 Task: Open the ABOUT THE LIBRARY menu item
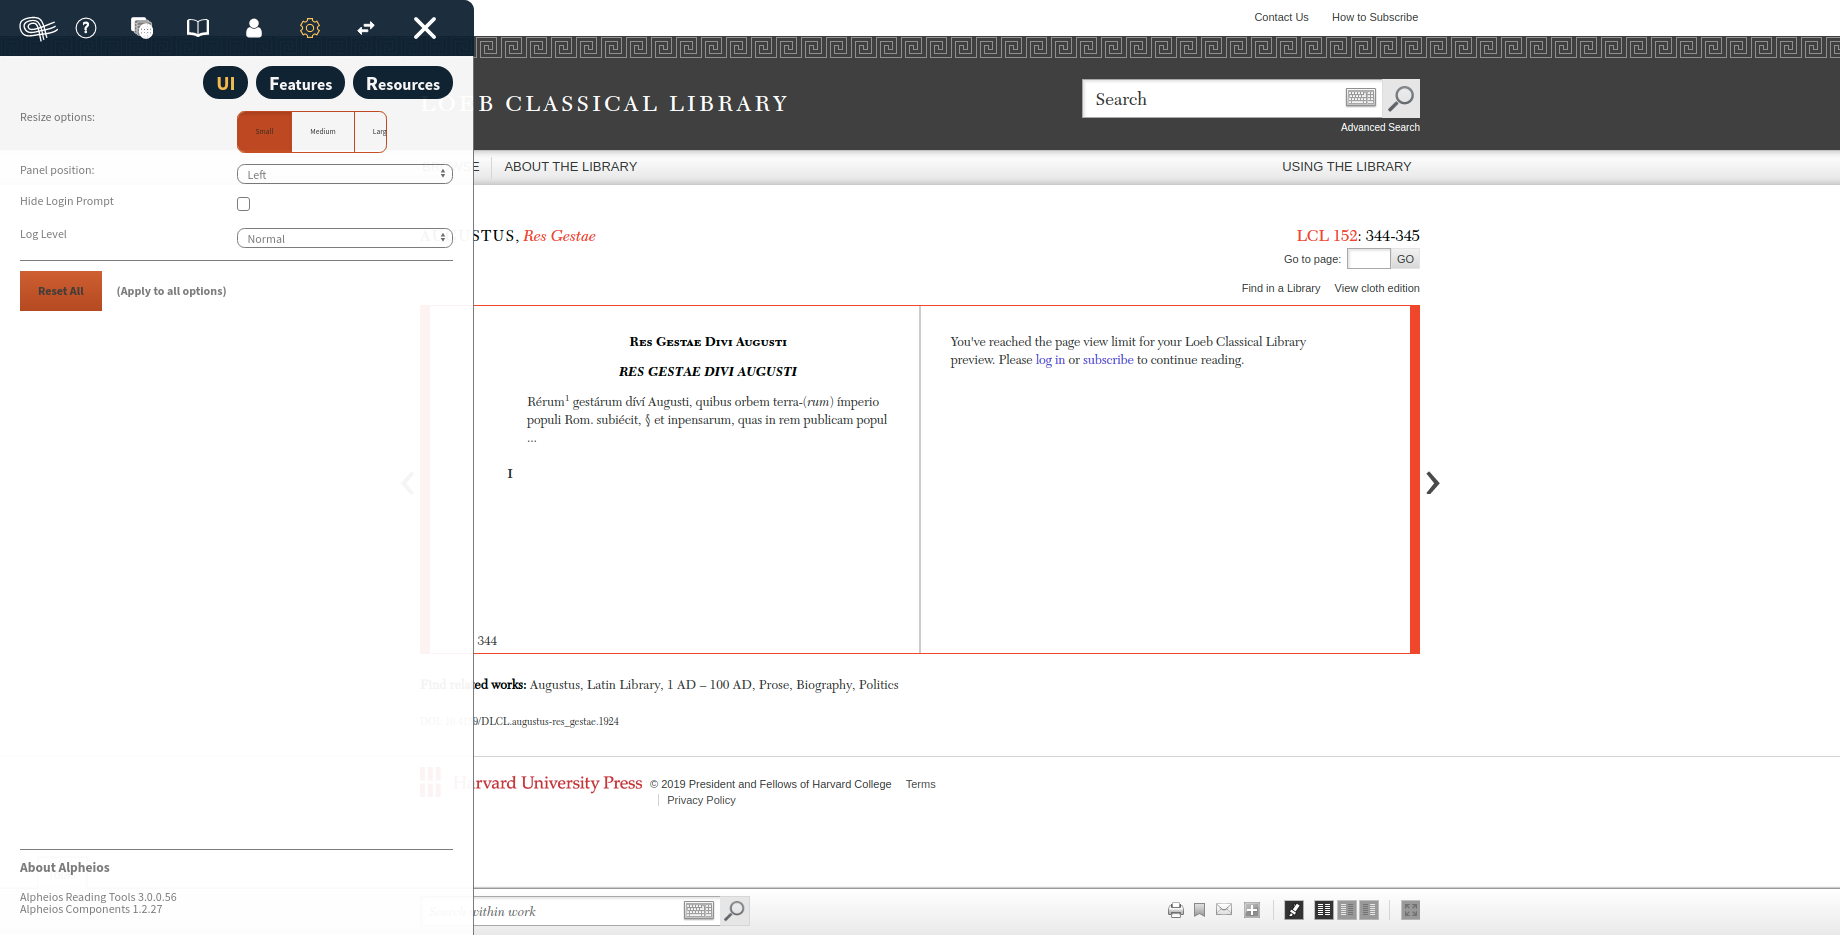pos(570,166)
